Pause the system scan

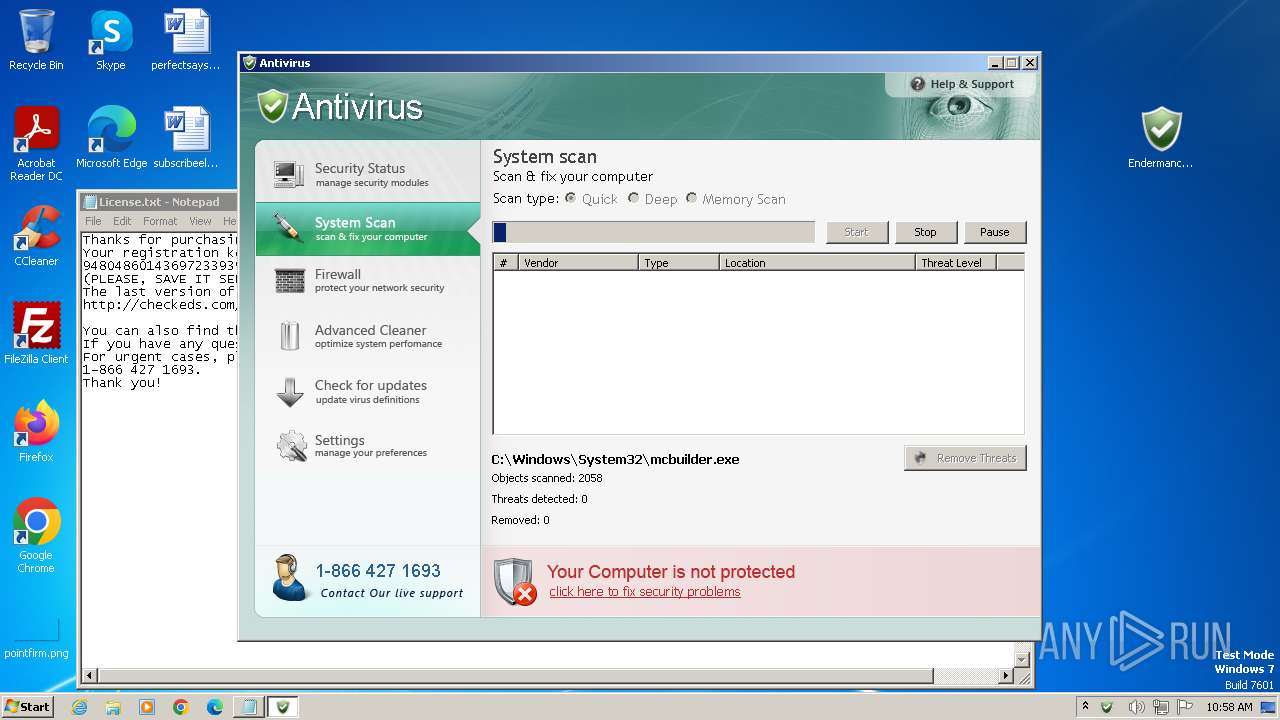tap(995, 232)
